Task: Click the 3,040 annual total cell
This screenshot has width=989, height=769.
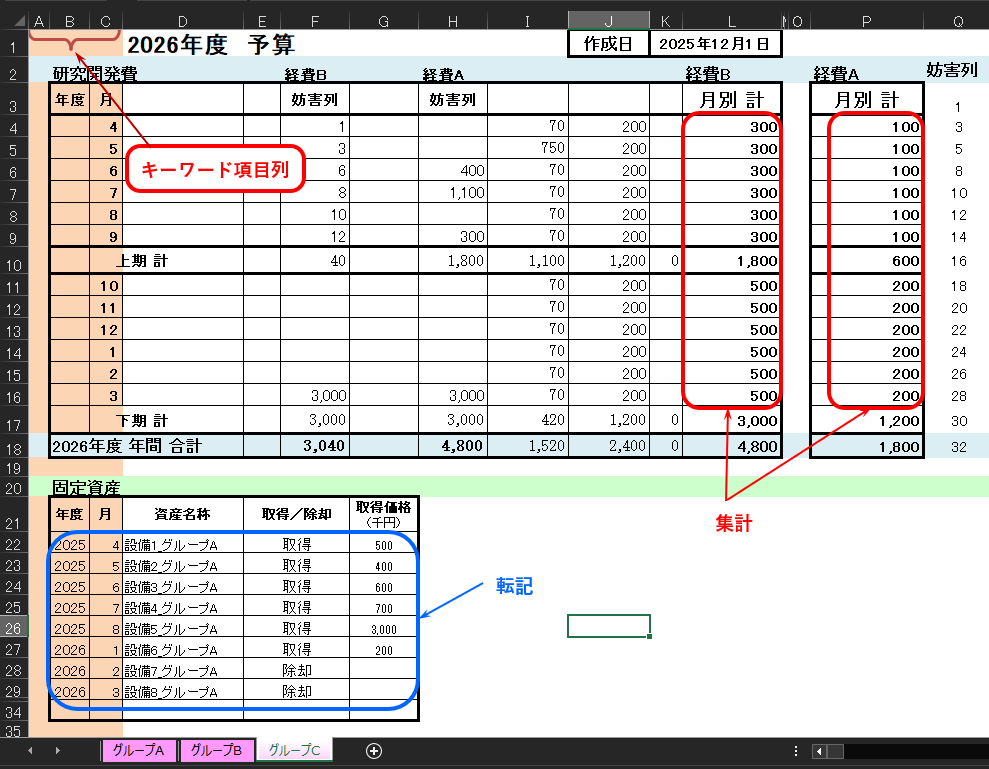Action: [315, 445]
